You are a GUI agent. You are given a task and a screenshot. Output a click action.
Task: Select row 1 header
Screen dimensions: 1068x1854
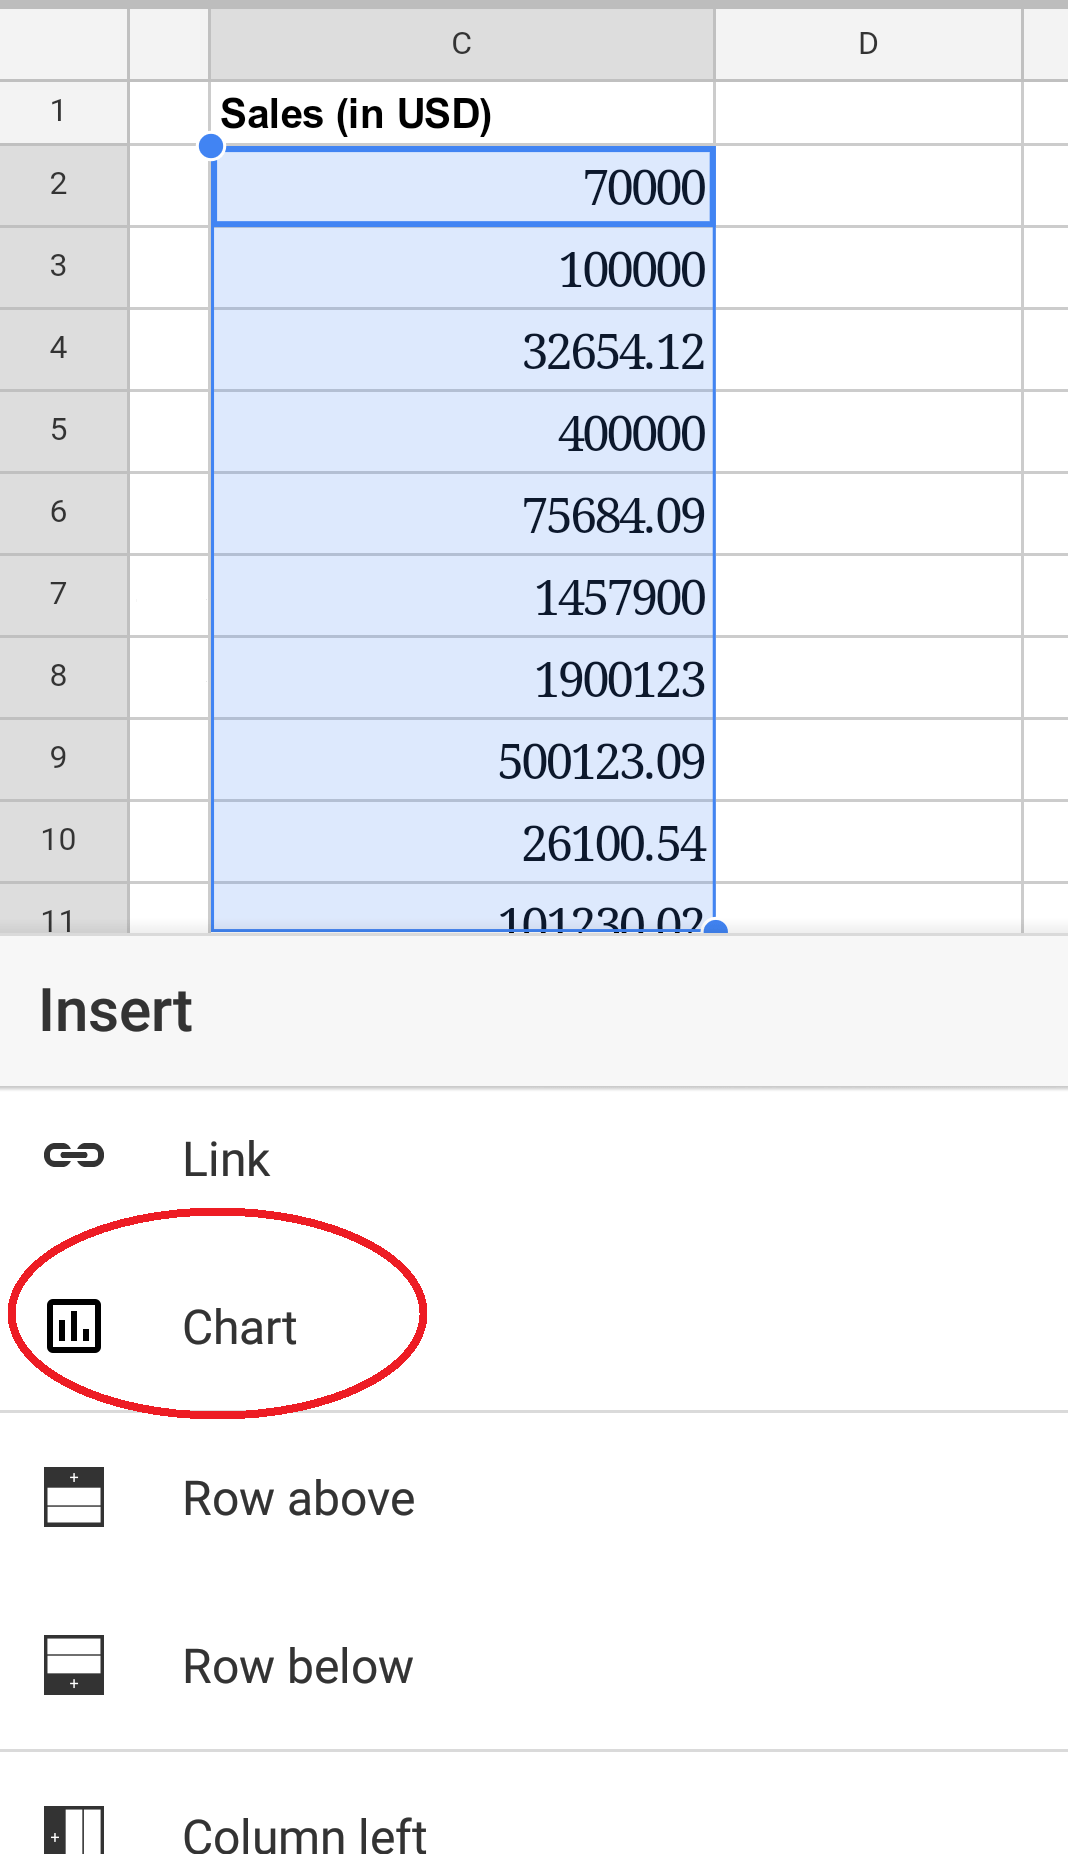coord(60,111)
